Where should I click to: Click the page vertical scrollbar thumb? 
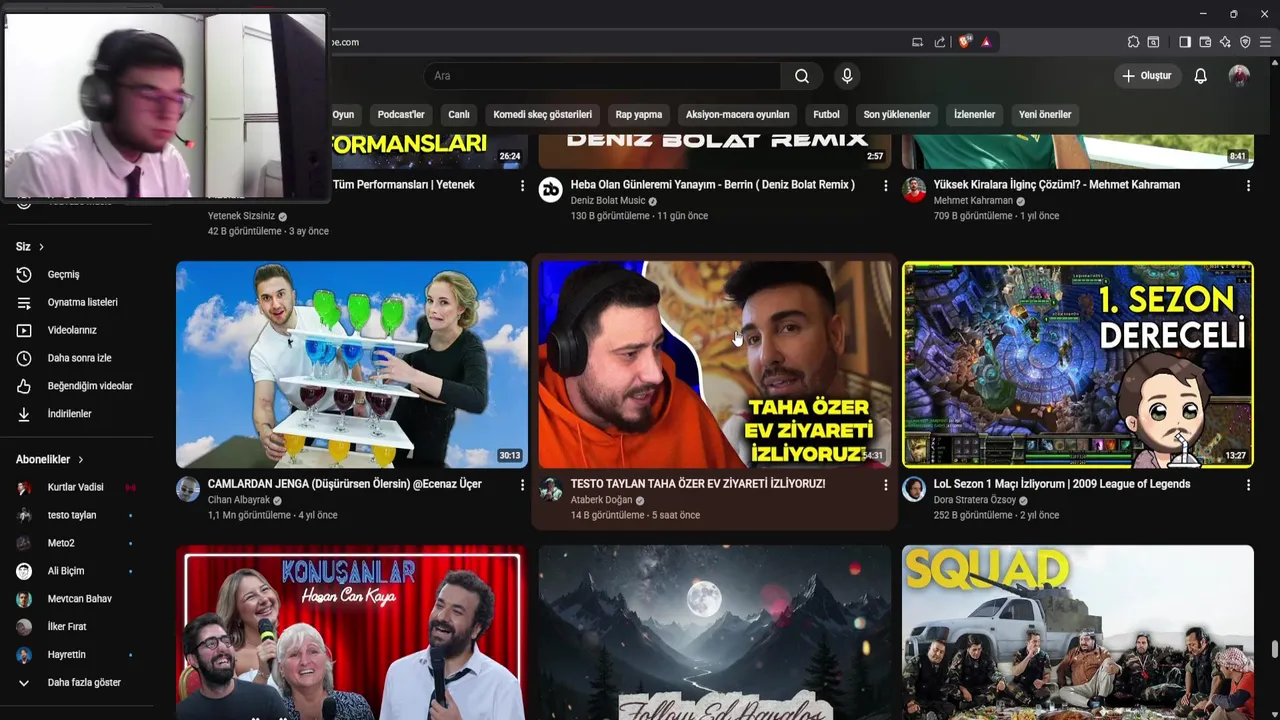[1274, 650]
